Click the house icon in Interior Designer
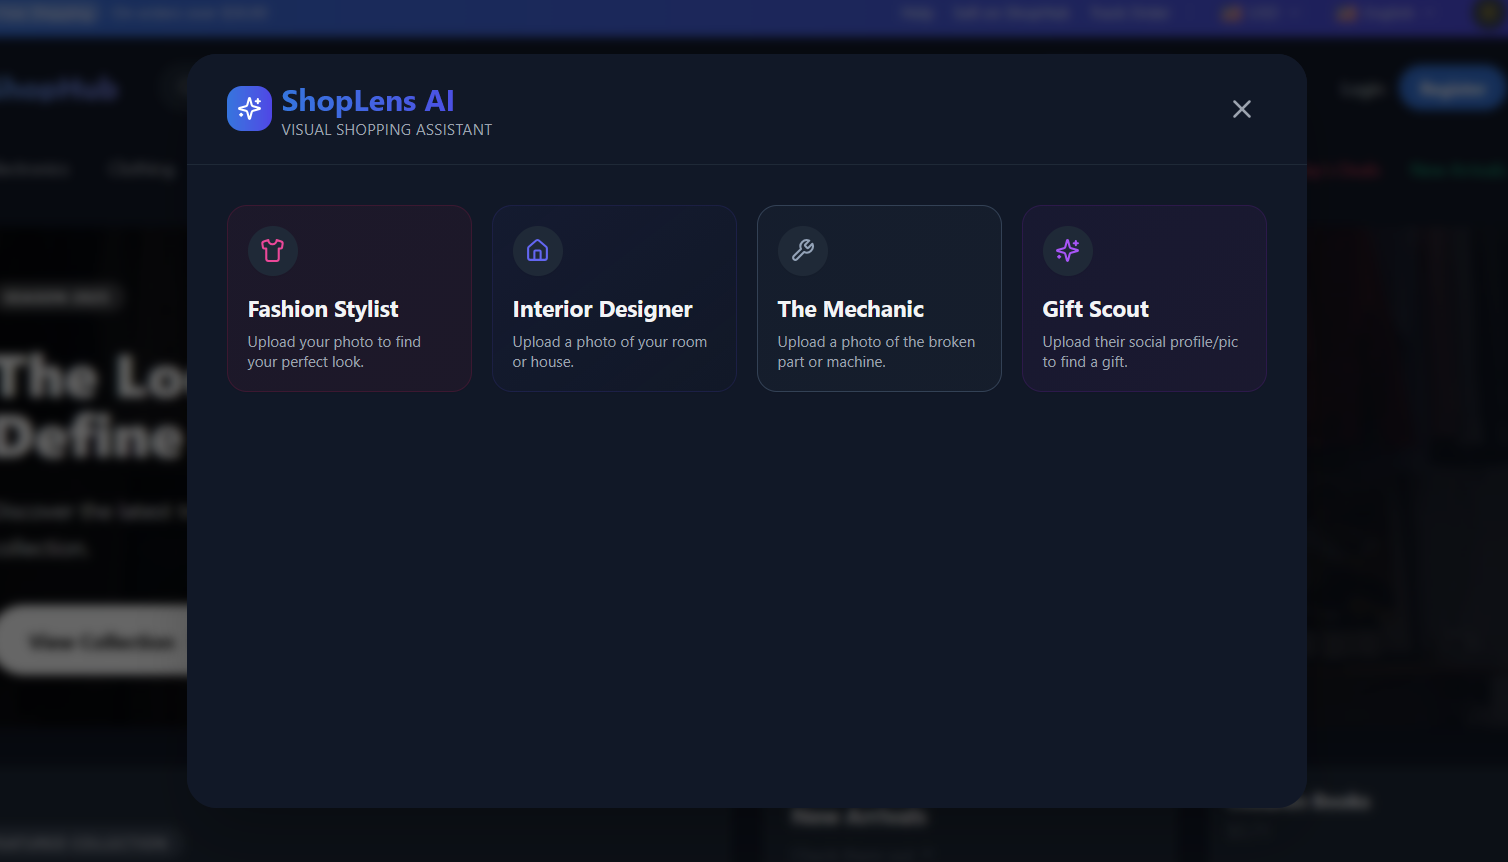The image size is (1508, 862). click(x=538, y=250)
